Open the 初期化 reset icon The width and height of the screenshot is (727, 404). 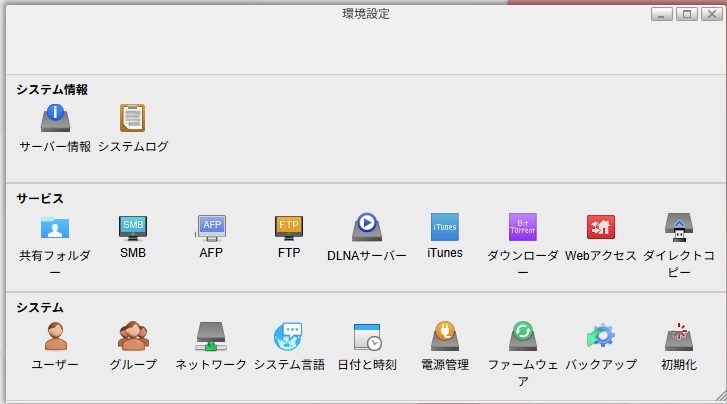pyautogui.click(x=679, y=336)
